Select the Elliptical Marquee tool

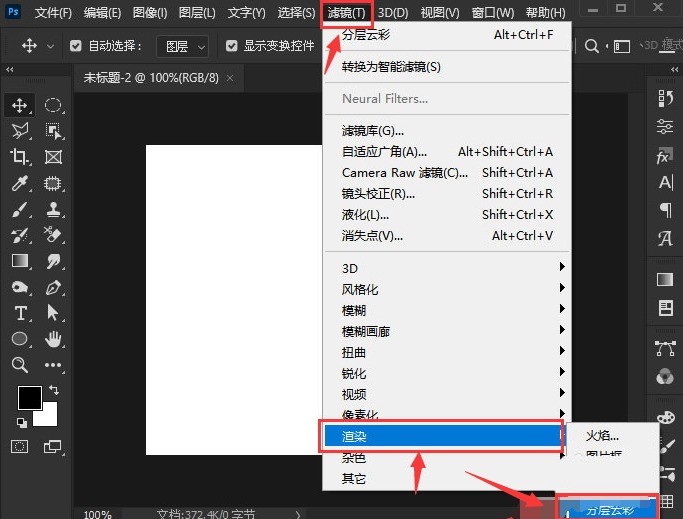tap(53, 105)
